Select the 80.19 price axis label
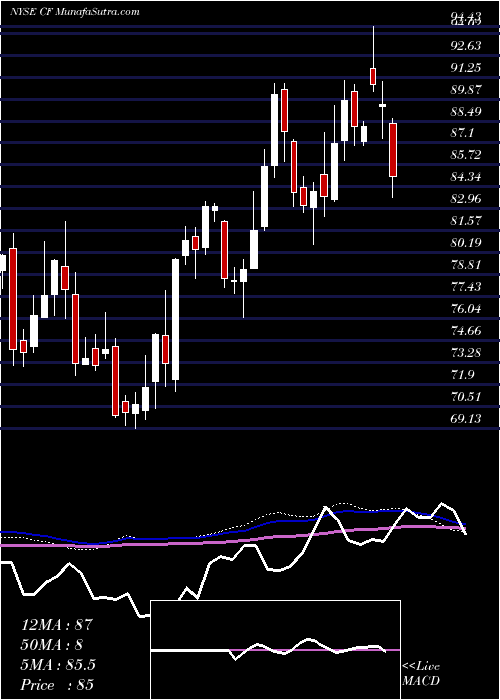The image size is (500, 700). click(465, 243)
